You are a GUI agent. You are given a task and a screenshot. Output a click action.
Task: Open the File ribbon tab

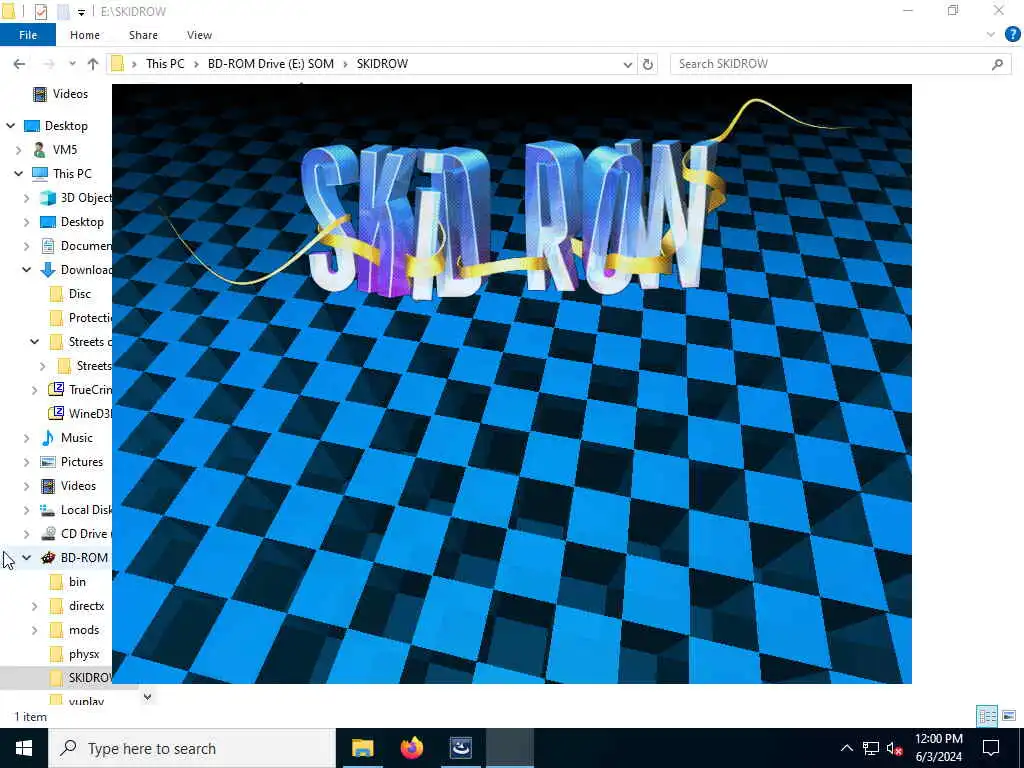[28, 35]
